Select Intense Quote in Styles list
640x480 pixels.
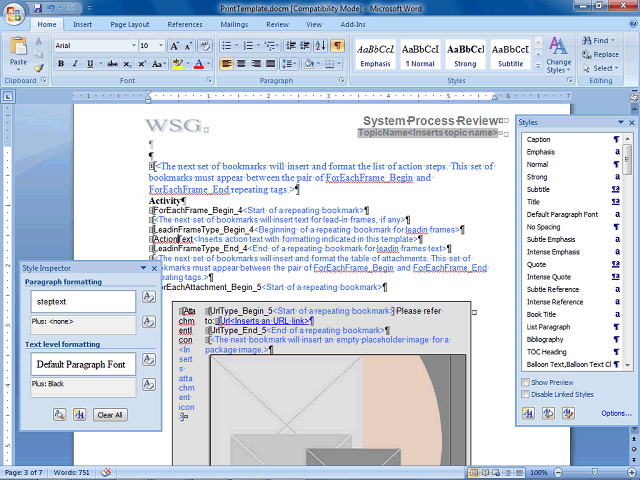click(572, 277)
